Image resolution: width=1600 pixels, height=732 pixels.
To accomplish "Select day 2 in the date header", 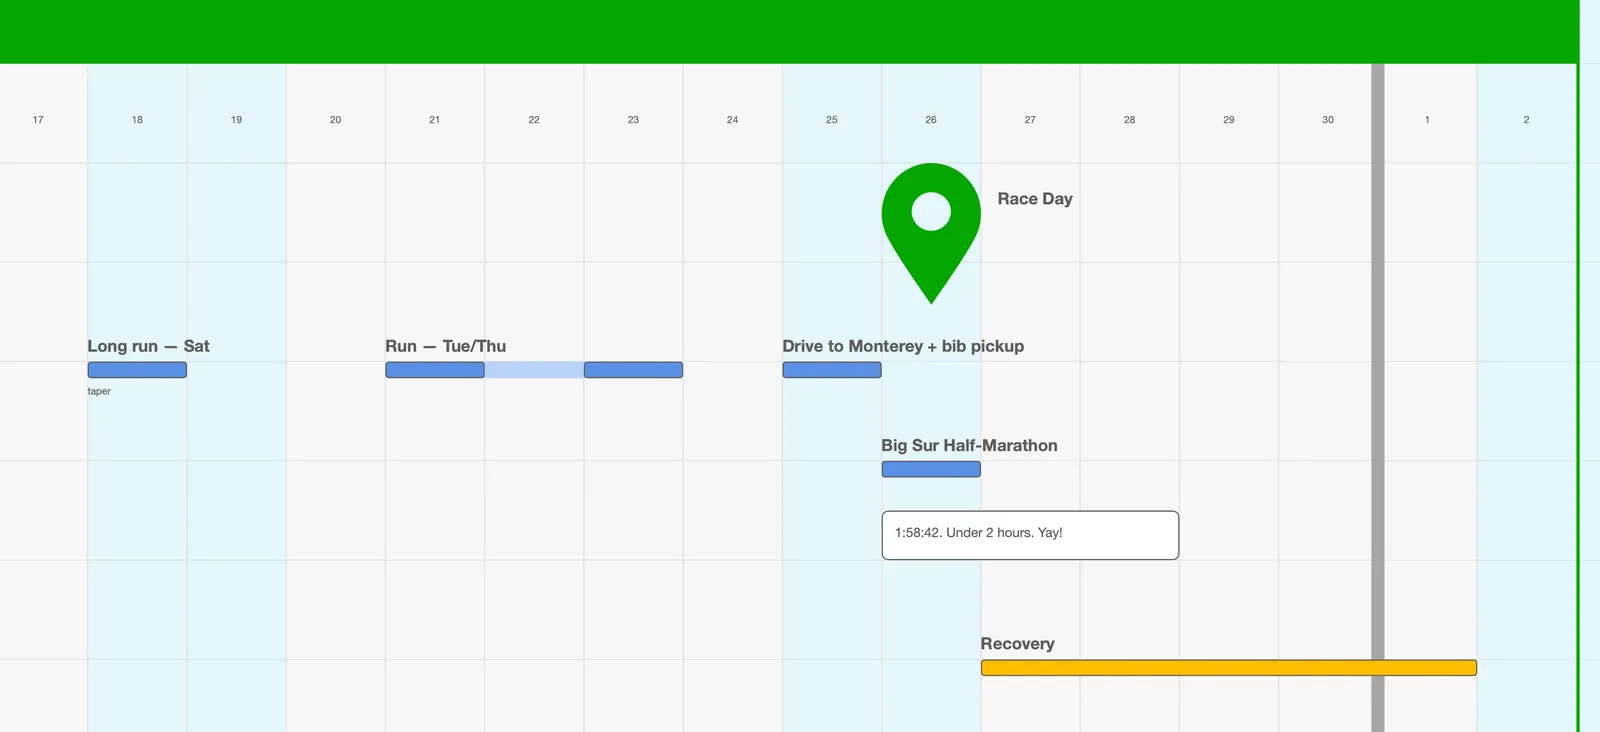I will [x=1526, y=120].
